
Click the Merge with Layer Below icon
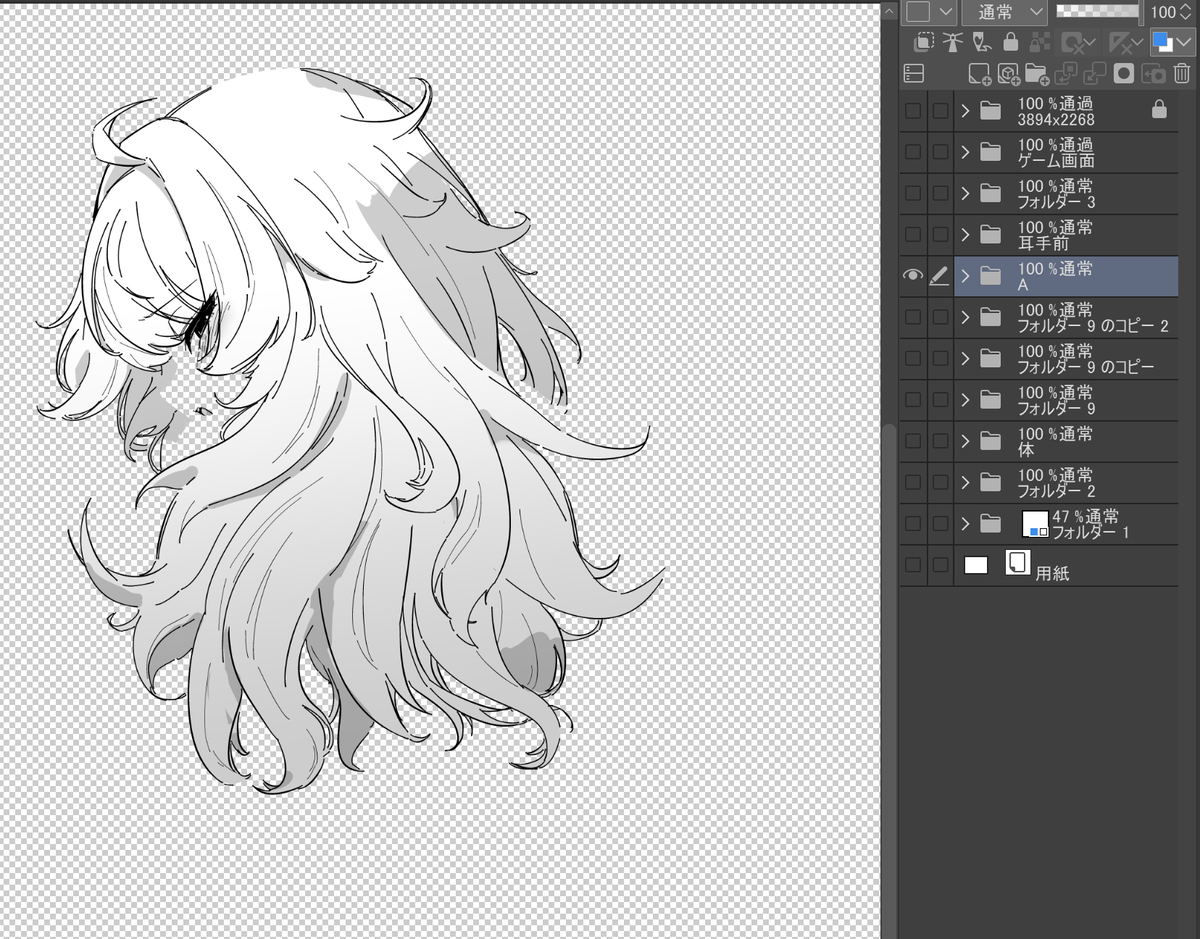[x=1095, y=73]
